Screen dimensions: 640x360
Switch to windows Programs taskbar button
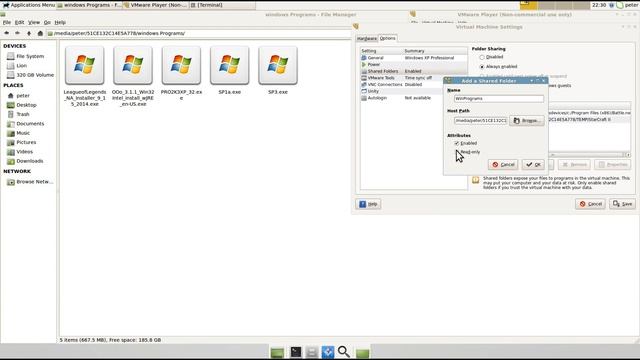[89, 5]
